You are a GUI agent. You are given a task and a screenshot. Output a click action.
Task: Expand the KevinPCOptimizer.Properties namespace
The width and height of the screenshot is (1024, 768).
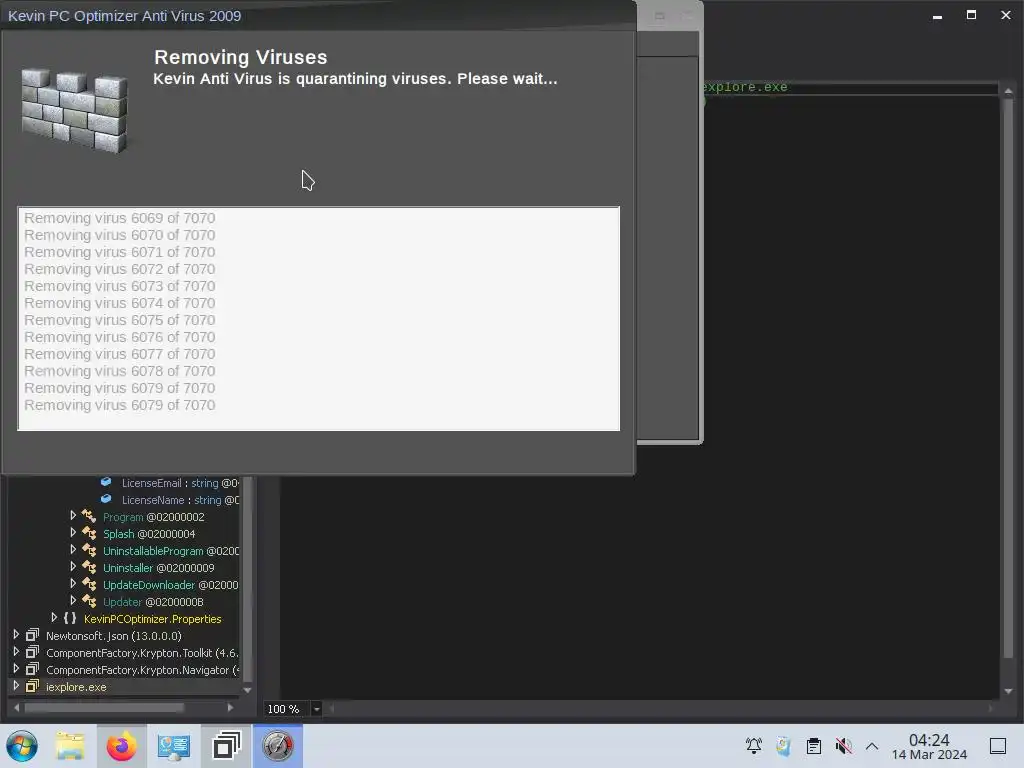(54, 618)
